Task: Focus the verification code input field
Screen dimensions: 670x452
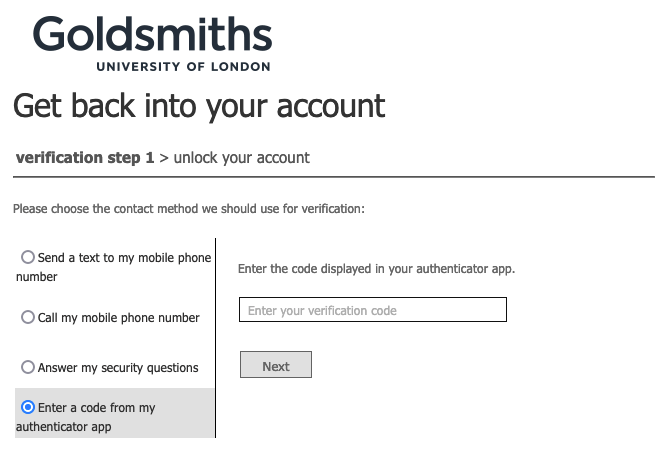Action: point(372,311)
